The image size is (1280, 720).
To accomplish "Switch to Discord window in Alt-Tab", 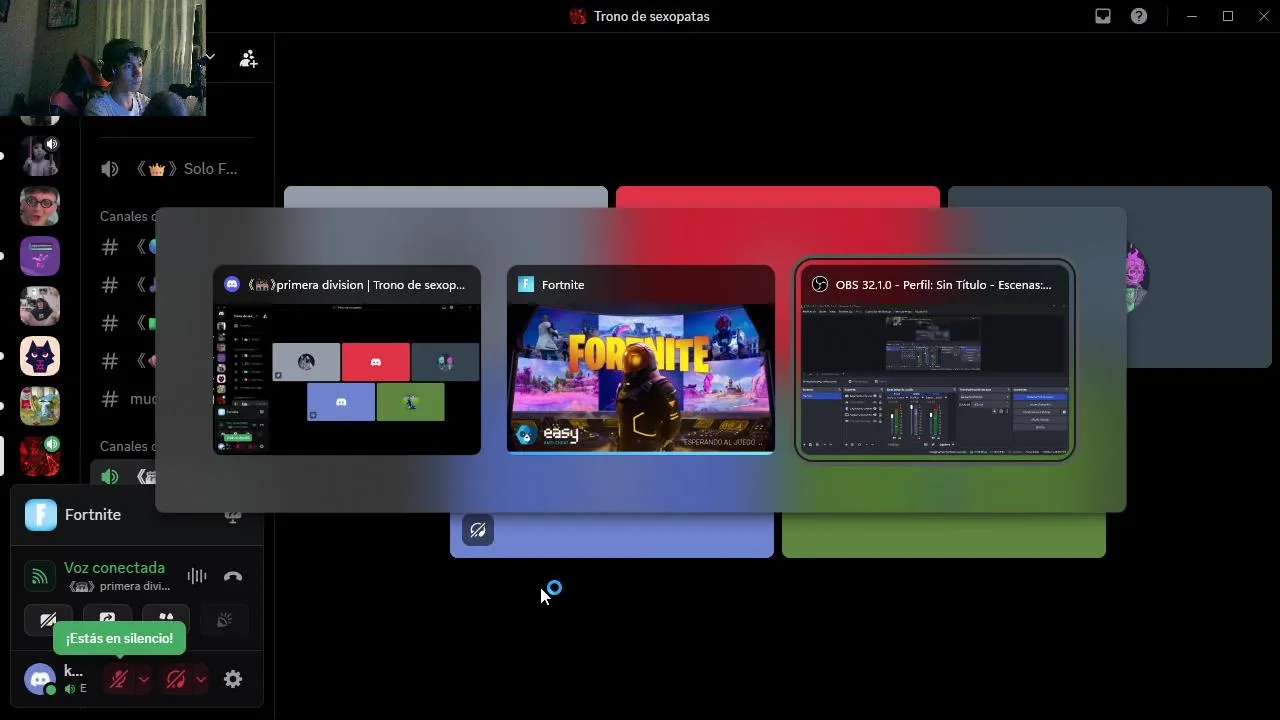I will 347,360.
